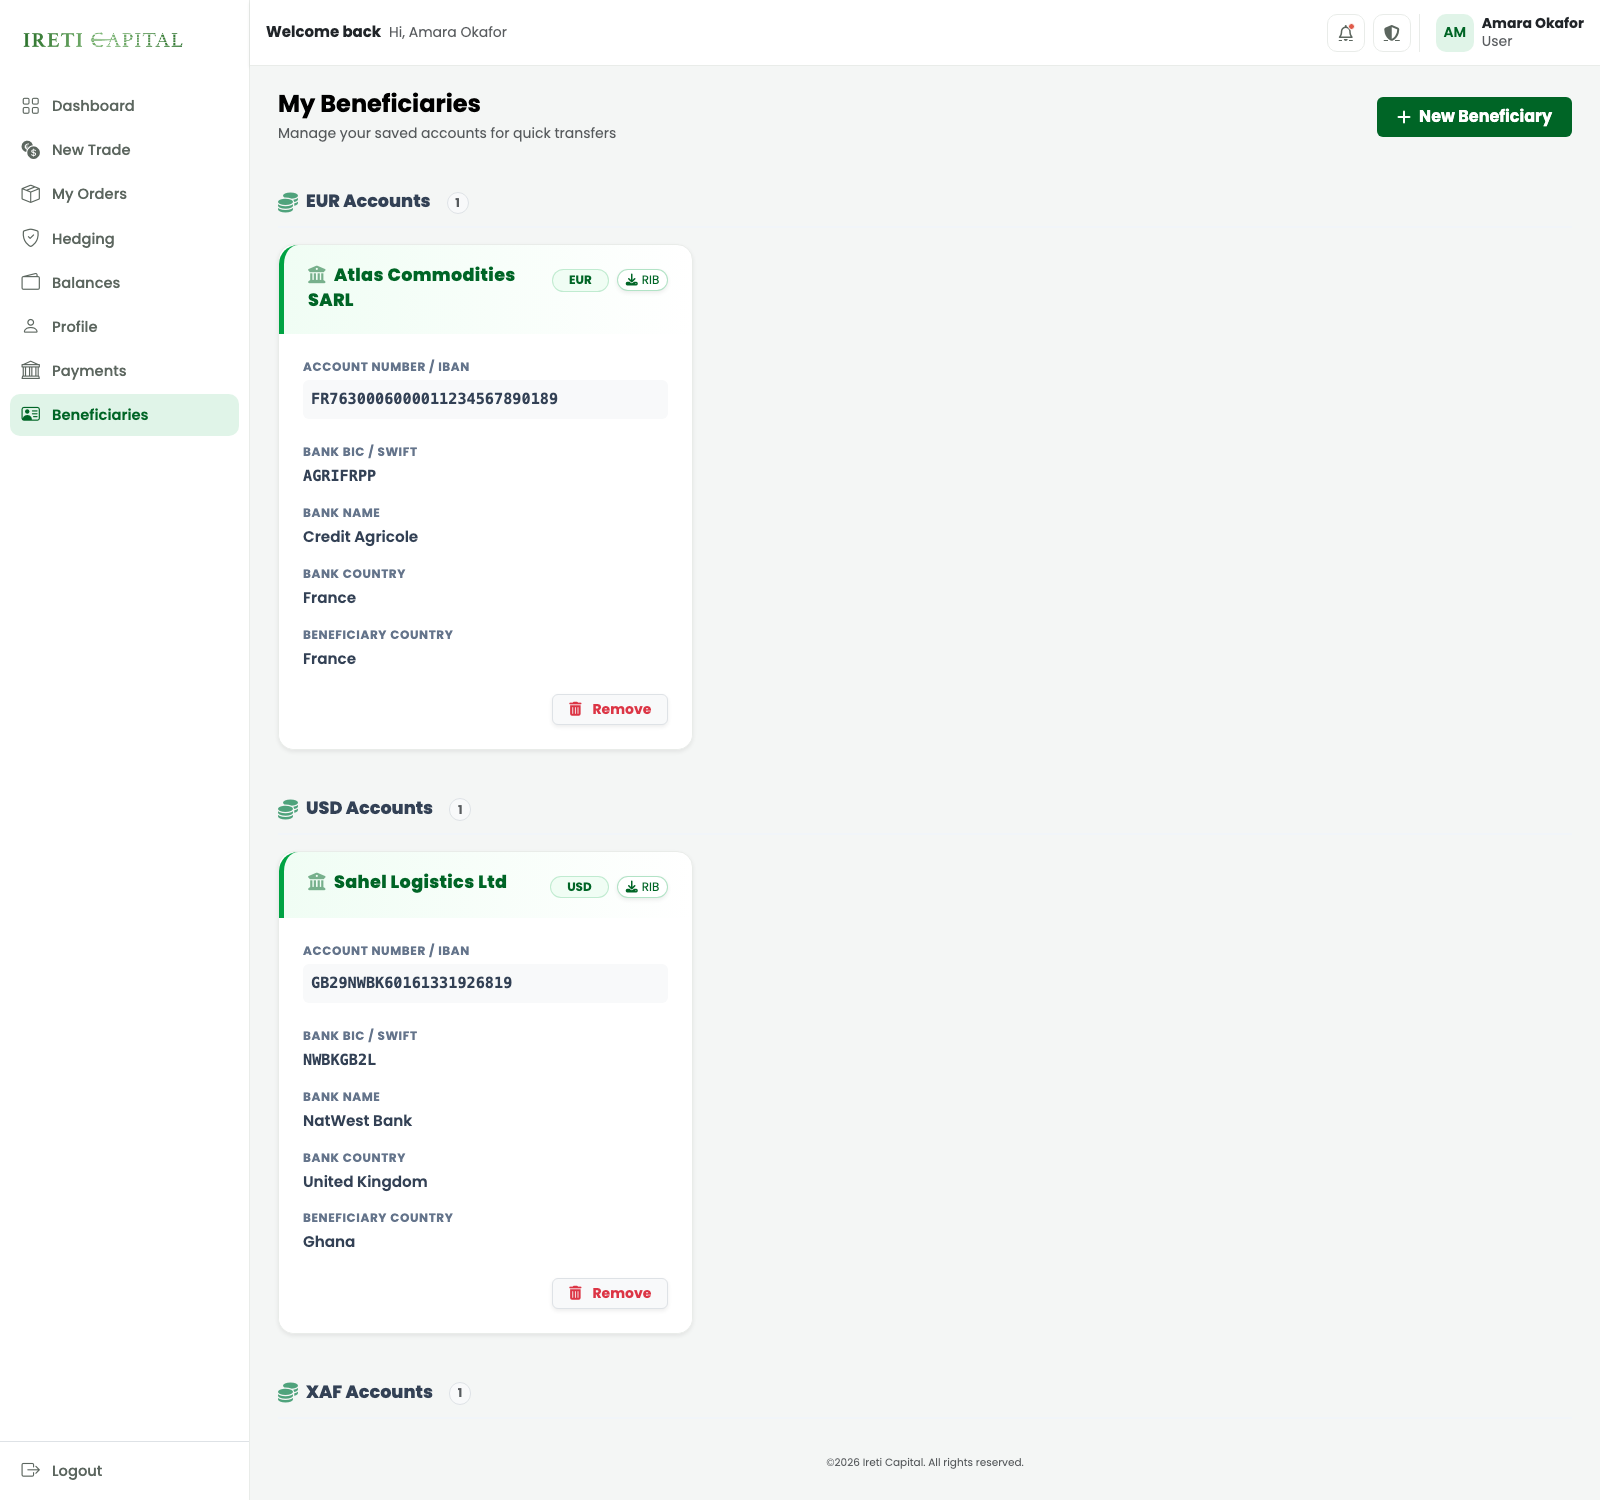Screen dimensions: 1600x1500
Task: Click the bank icon beside Sahel Logistics
Action: [317, 882]
